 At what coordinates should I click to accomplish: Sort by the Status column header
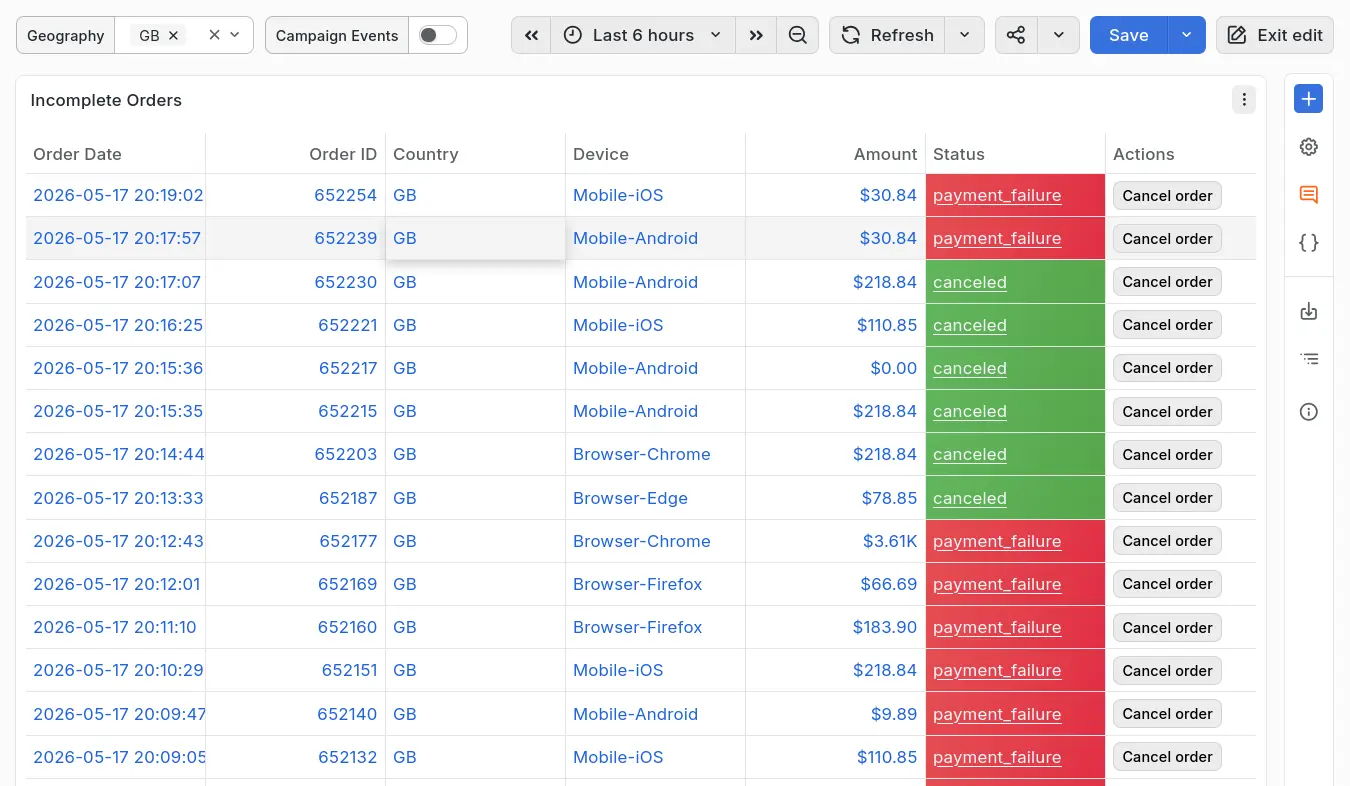click(x=959, y=154)
